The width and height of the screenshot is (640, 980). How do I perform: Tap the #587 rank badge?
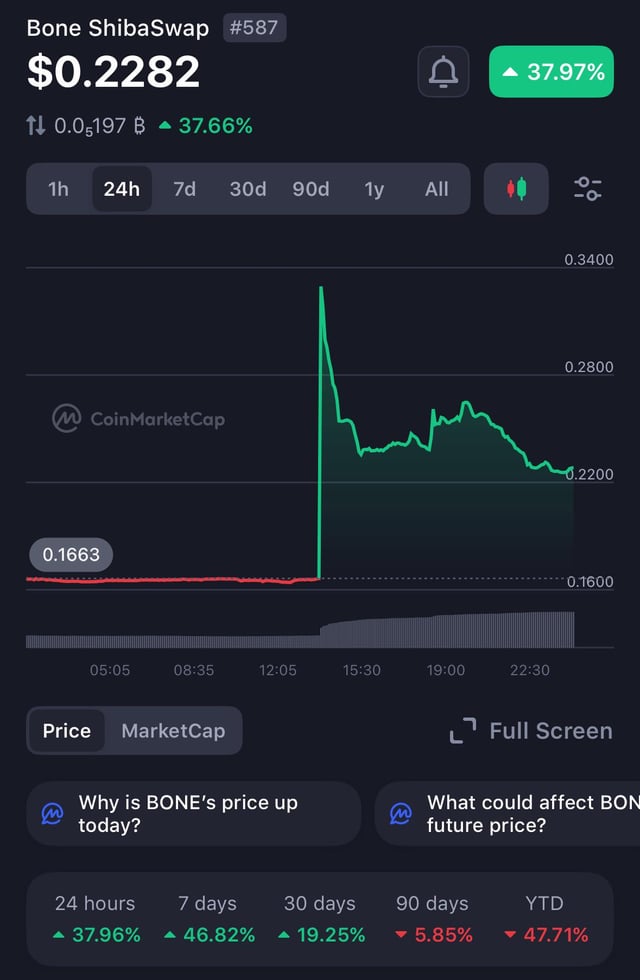[x=254, y=28]
